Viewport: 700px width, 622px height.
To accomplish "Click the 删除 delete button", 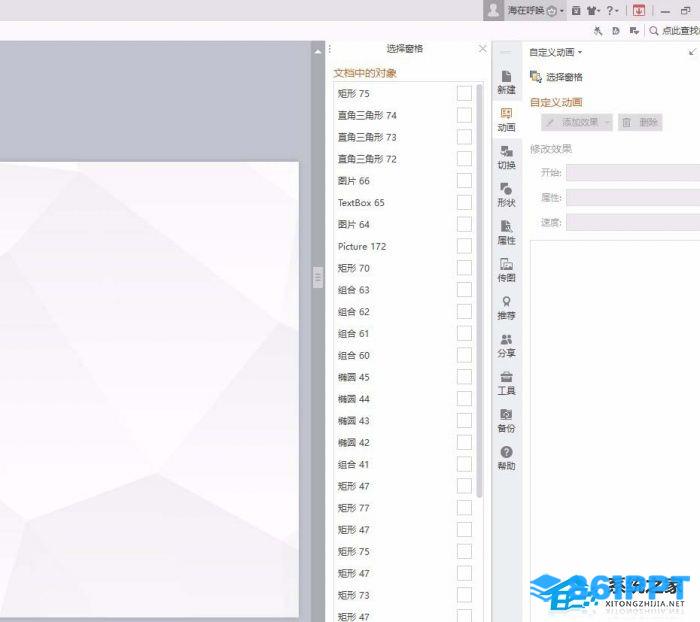I will 640,122.
